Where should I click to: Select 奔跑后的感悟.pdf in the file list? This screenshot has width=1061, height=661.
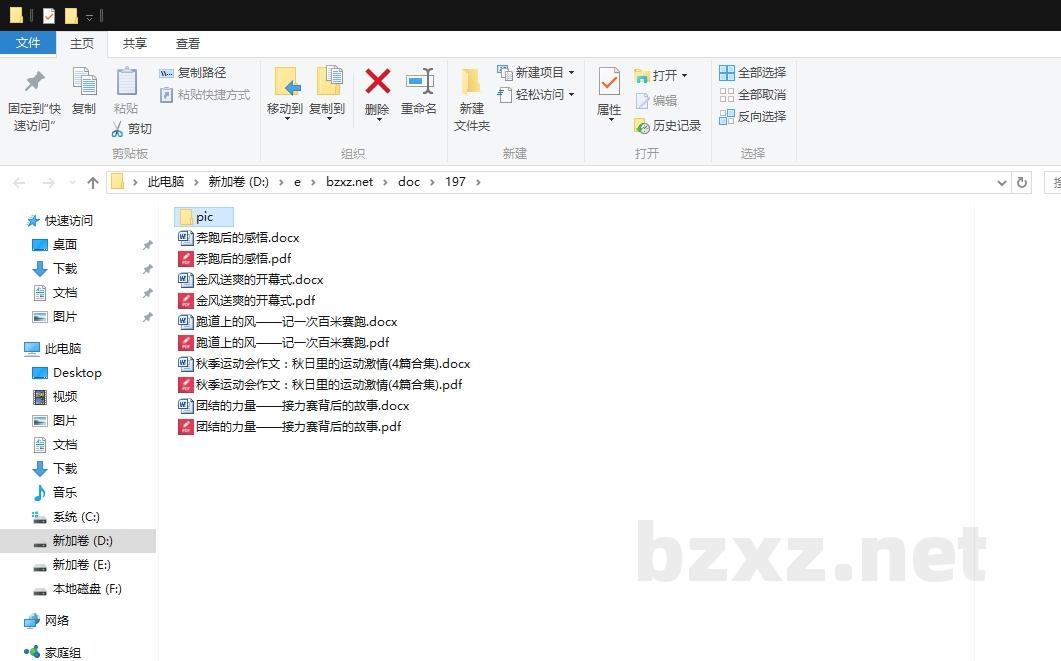243,258
